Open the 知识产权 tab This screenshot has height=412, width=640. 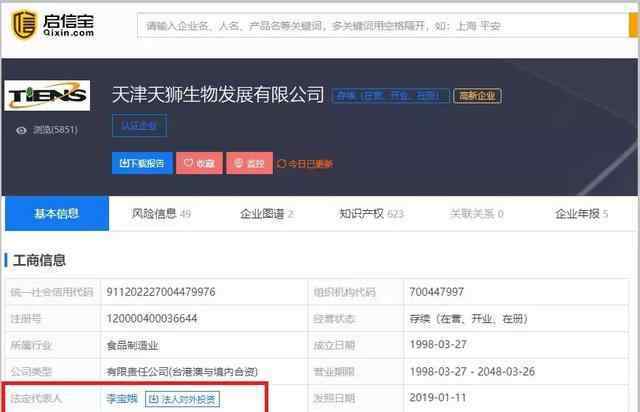pos(371,214)
